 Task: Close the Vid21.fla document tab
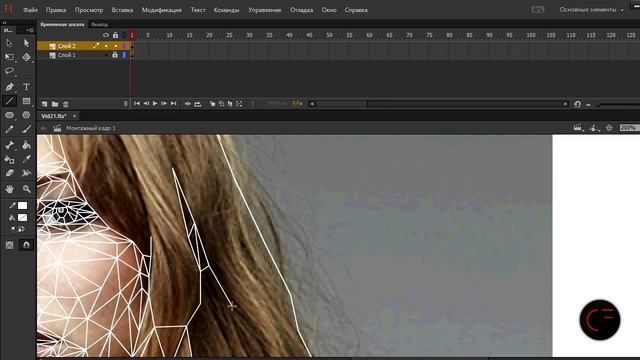pyautogui.click(x=74, y=116)
